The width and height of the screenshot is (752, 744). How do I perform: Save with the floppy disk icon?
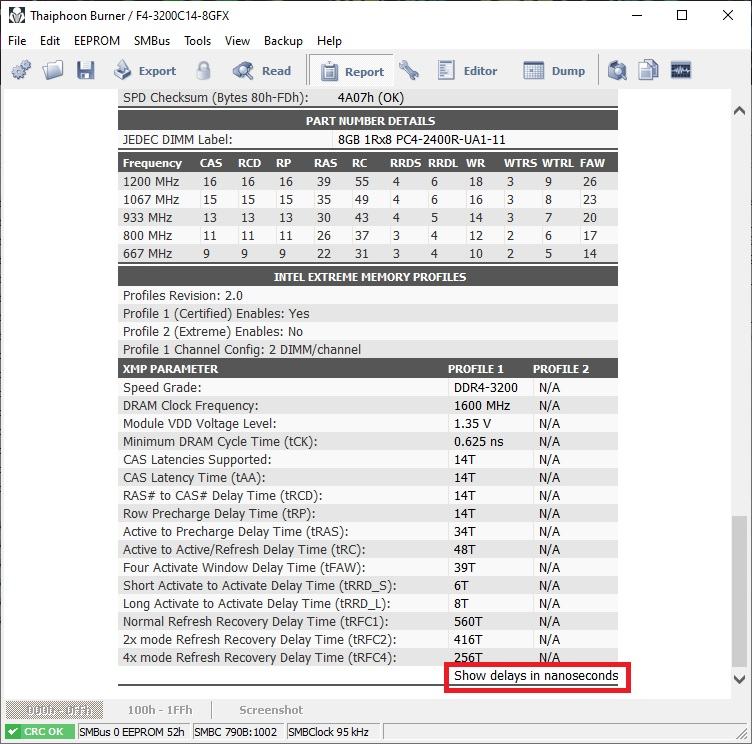85,71
